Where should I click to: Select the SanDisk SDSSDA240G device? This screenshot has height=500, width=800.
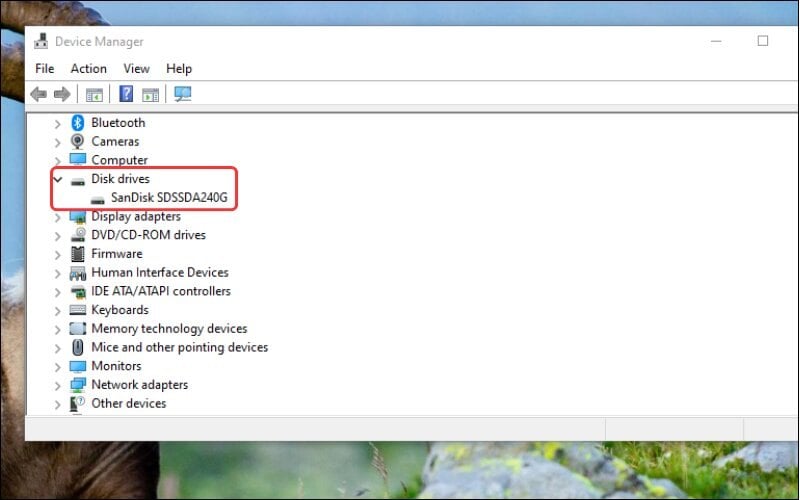pyautogui.click(x=169, y=197)
